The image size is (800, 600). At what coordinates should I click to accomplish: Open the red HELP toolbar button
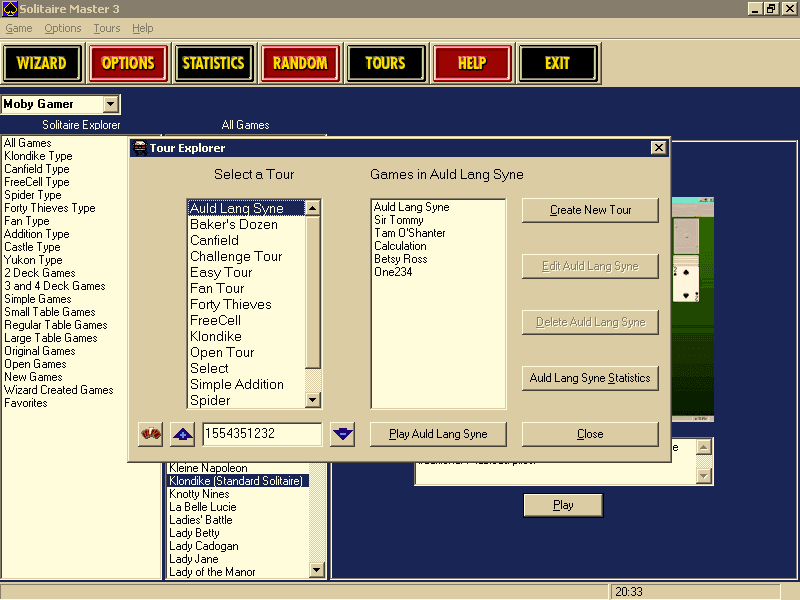click(472, 63)
